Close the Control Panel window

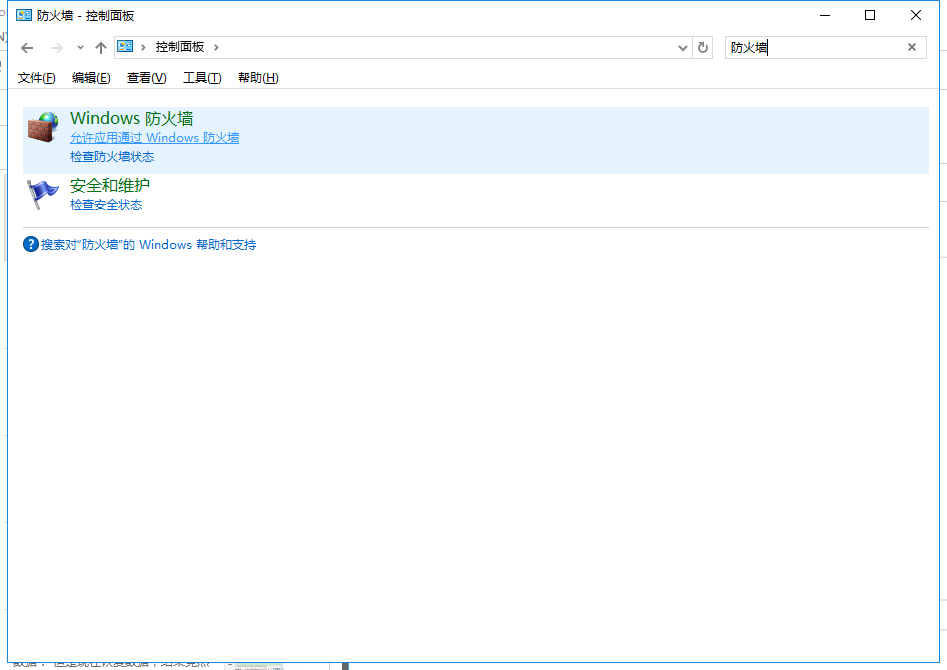916,15
